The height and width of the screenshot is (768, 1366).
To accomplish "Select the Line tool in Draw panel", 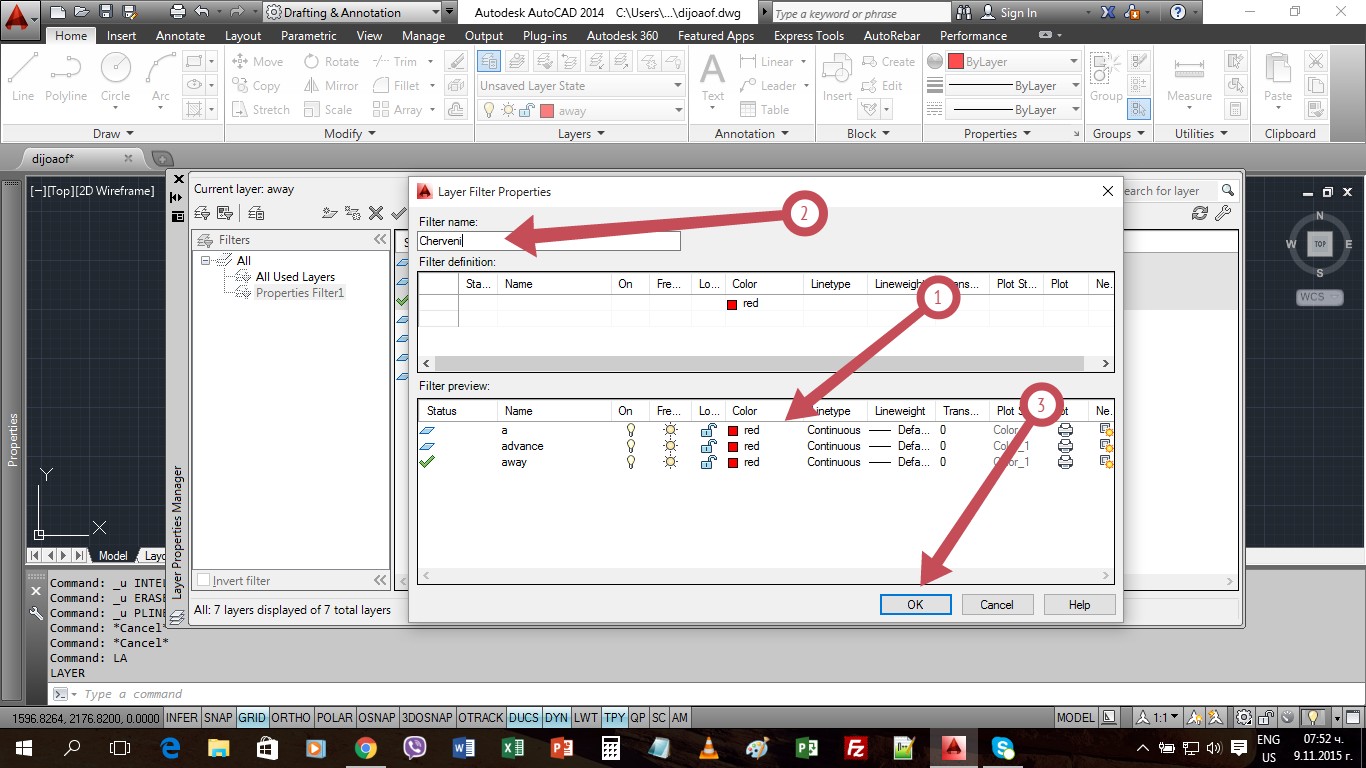I will pyautogui.click(x=23, y=76).
